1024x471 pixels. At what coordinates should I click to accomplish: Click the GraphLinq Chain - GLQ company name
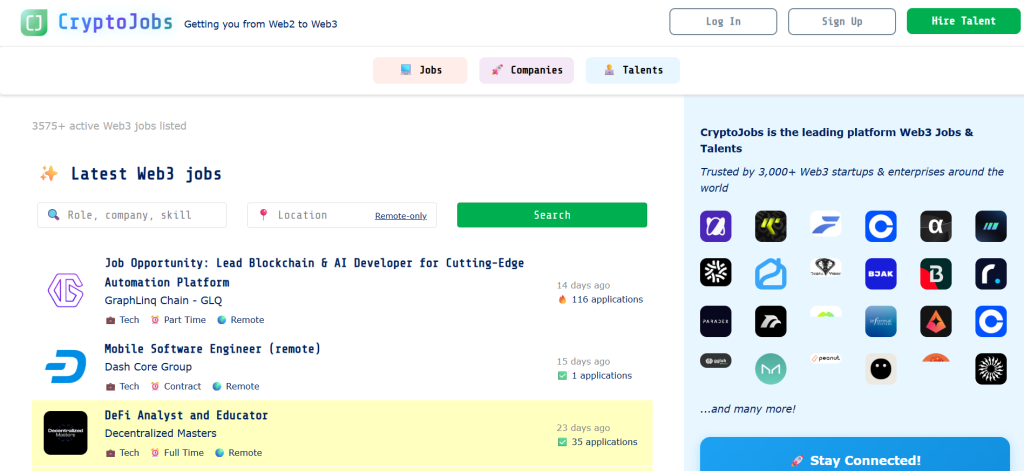coord(163,300)
